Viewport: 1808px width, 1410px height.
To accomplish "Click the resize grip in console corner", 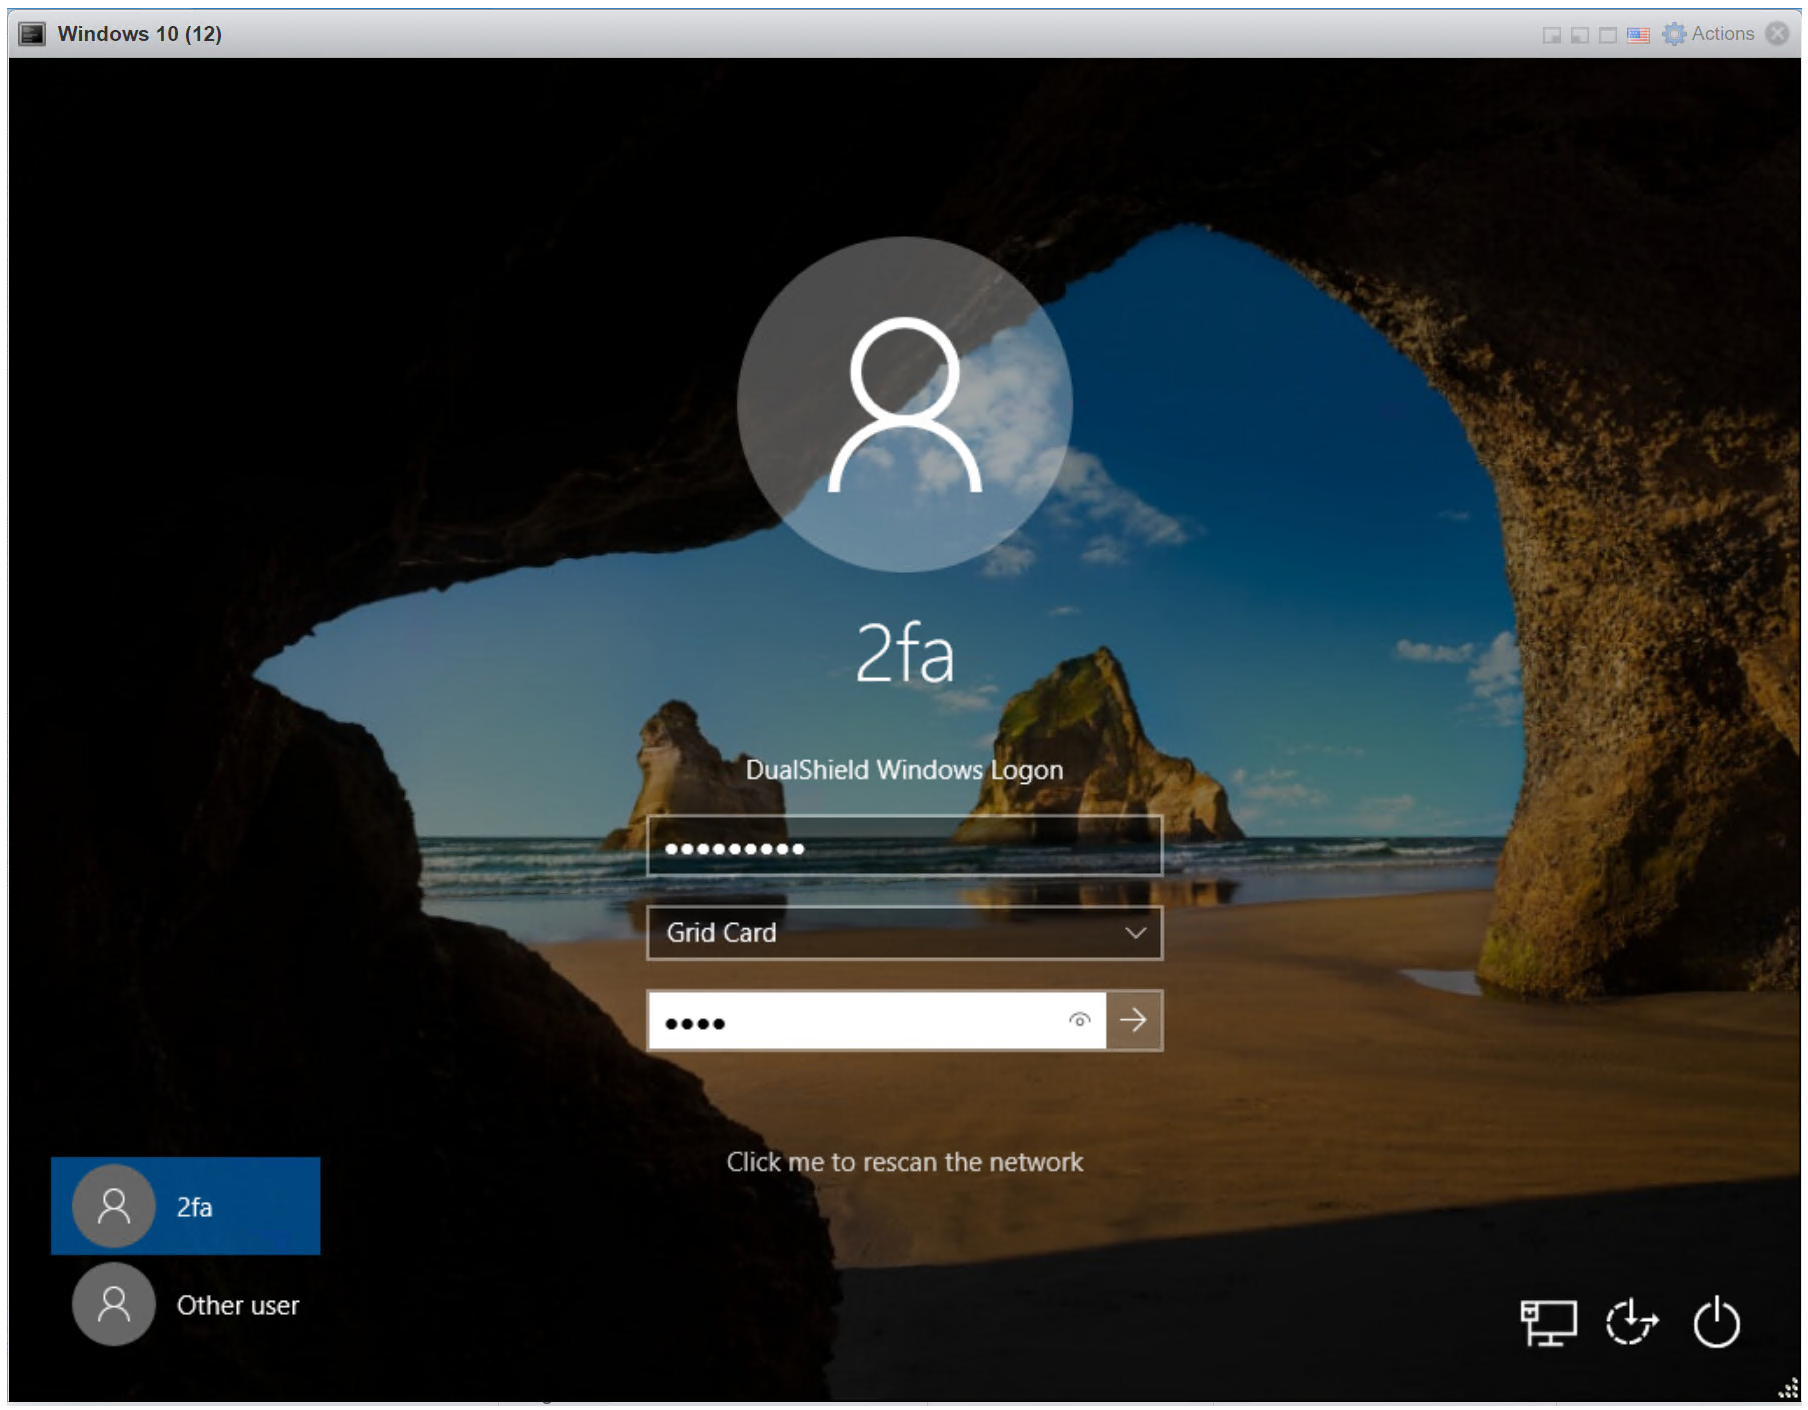I will coord(1788,1388).
